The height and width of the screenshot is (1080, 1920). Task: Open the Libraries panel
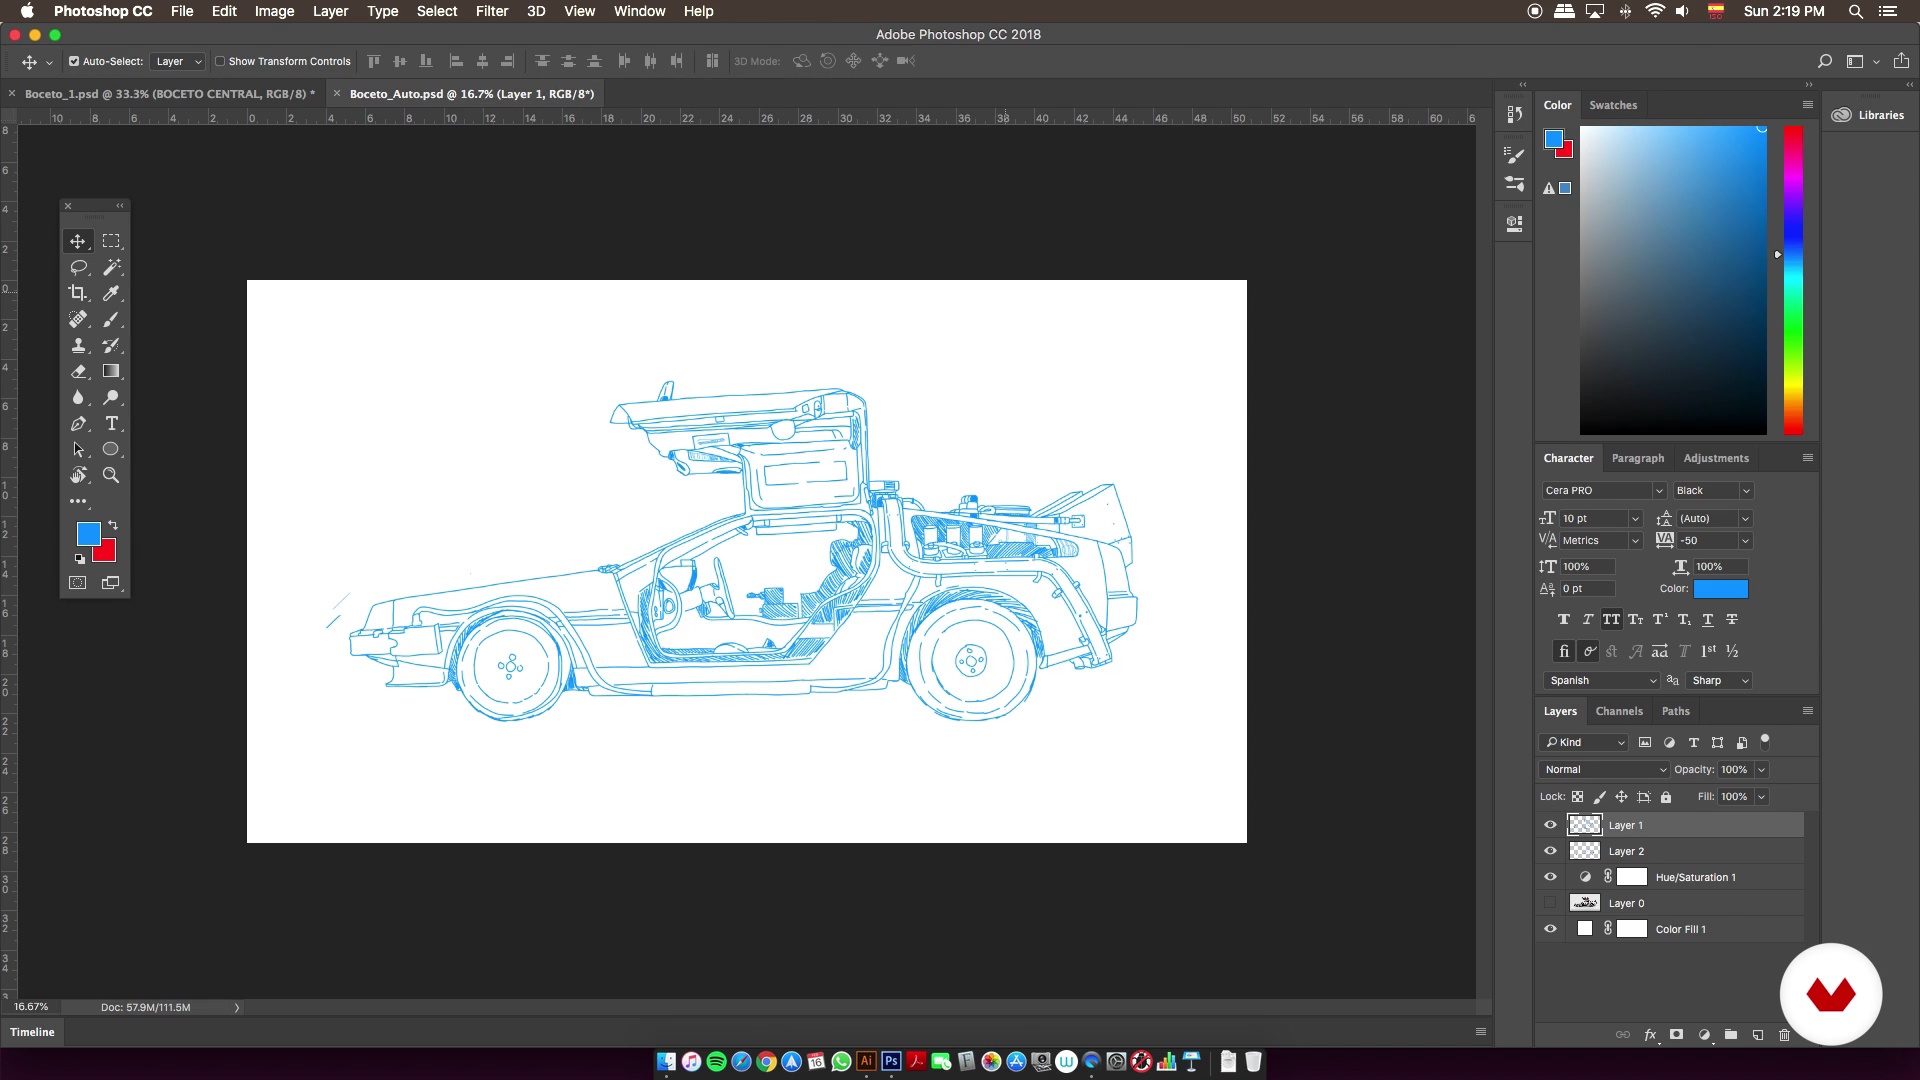pos(1868,115)
